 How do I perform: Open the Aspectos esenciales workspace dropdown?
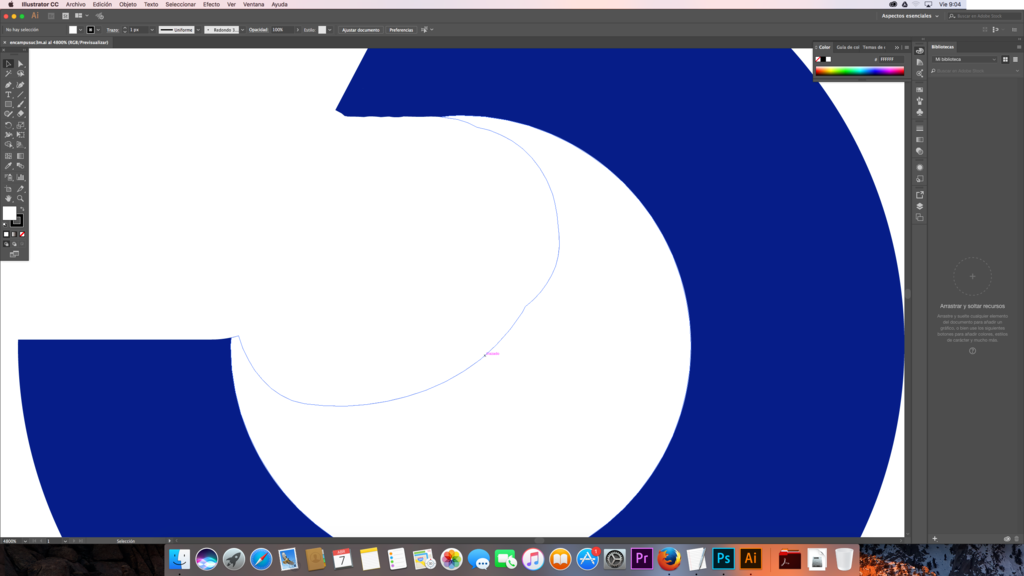[x=910, y=16]
